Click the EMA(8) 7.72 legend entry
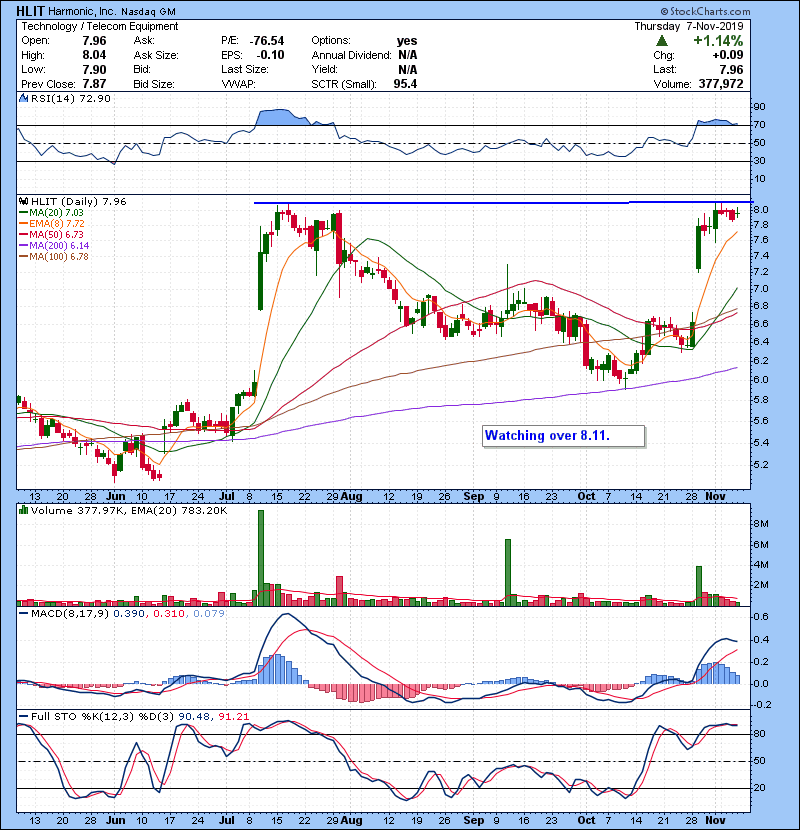The image size is (800, 830). click(x=51, y=224)
